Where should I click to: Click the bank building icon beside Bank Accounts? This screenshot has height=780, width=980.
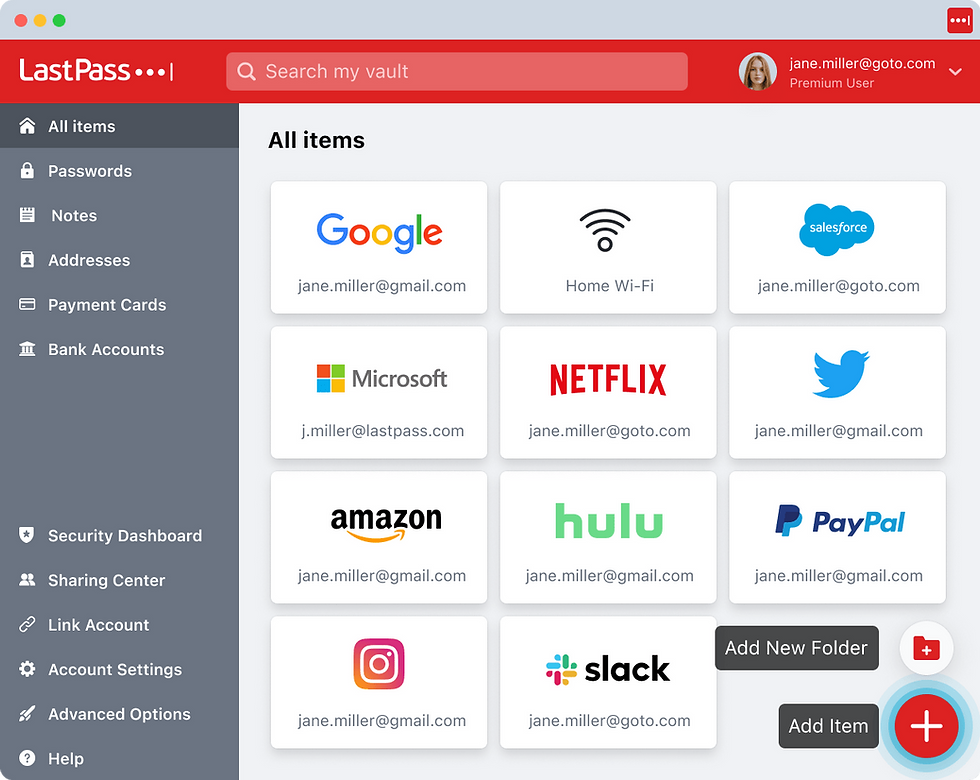point(27,349)
